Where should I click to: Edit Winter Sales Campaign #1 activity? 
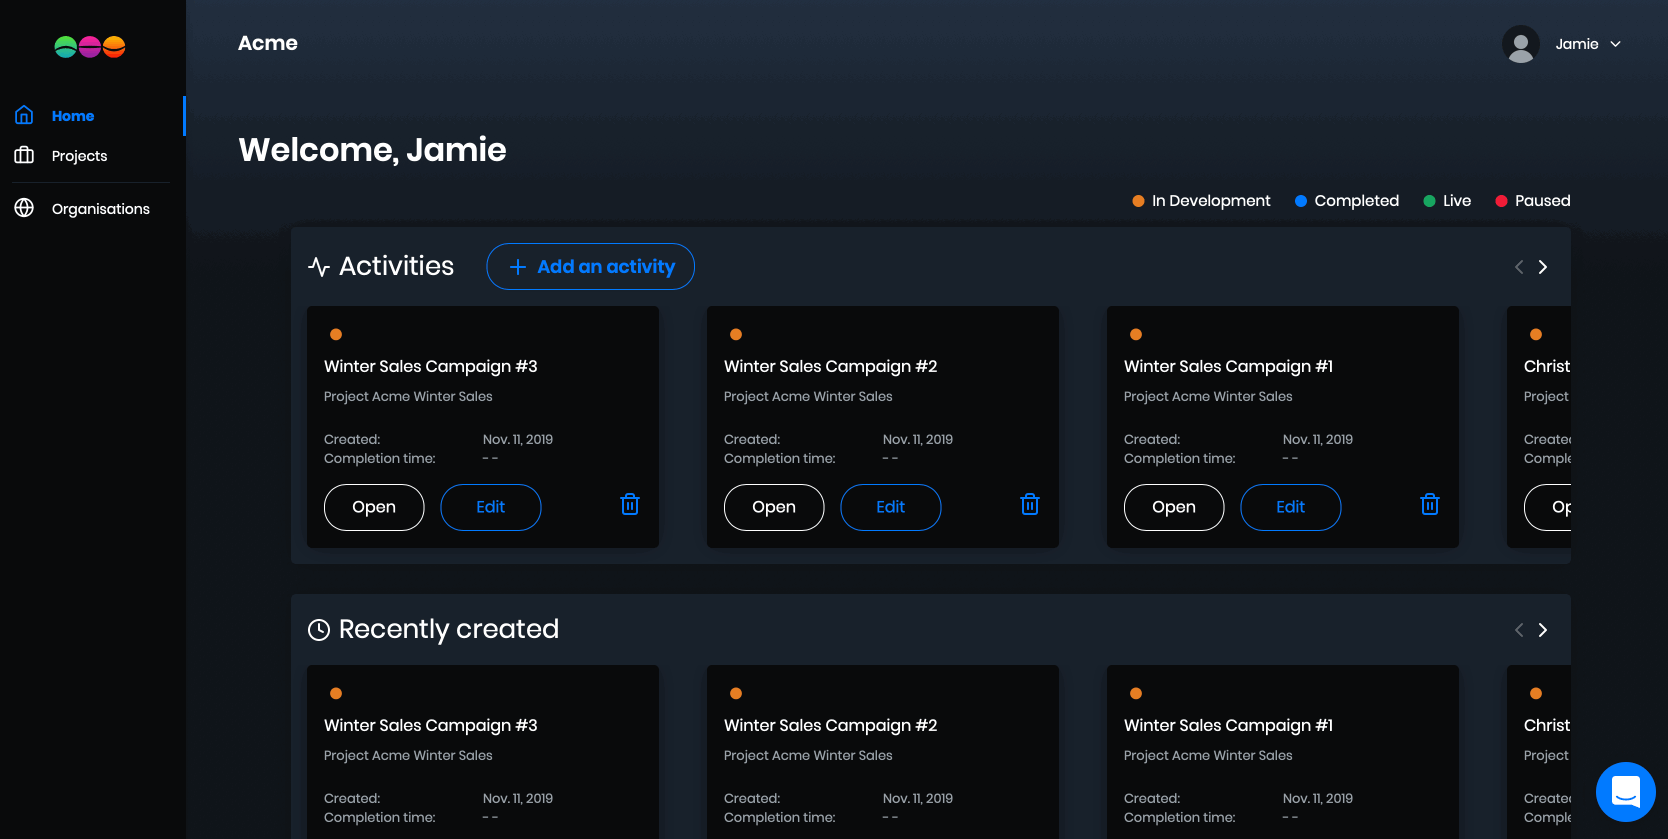(x=1291, y=507)
